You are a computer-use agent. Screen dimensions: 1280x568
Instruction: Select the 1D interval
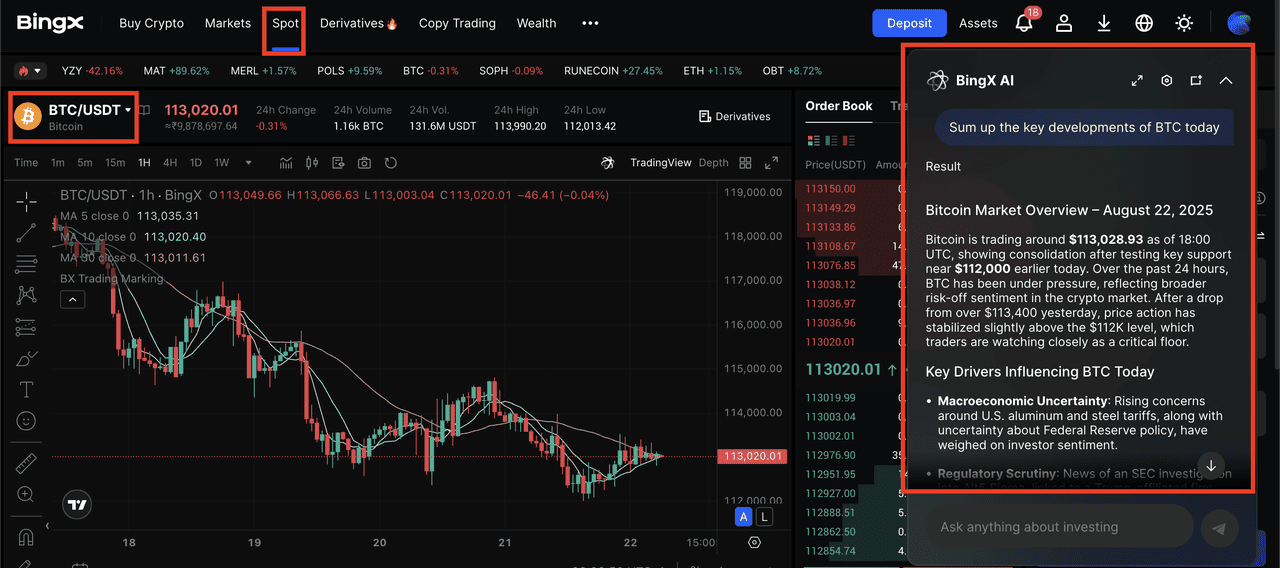(196, 163)
